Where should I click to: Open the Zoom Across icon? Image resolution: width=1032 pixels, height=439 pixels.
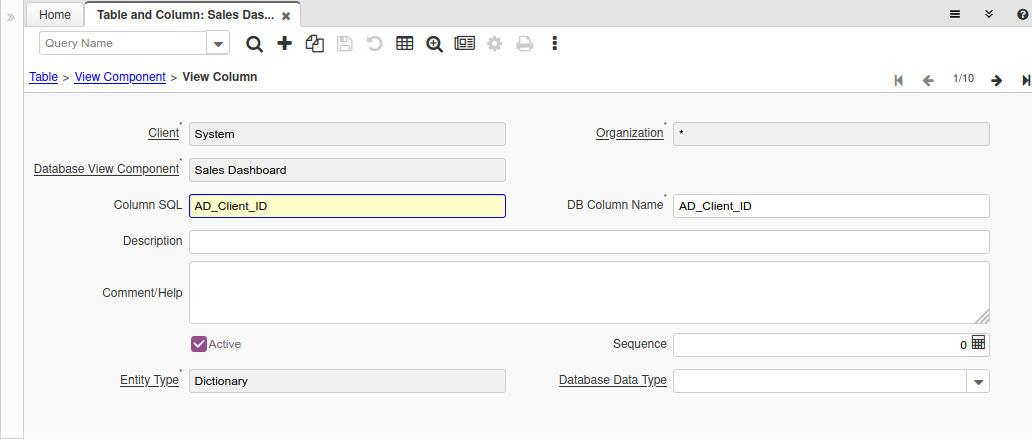coord(434,44)
